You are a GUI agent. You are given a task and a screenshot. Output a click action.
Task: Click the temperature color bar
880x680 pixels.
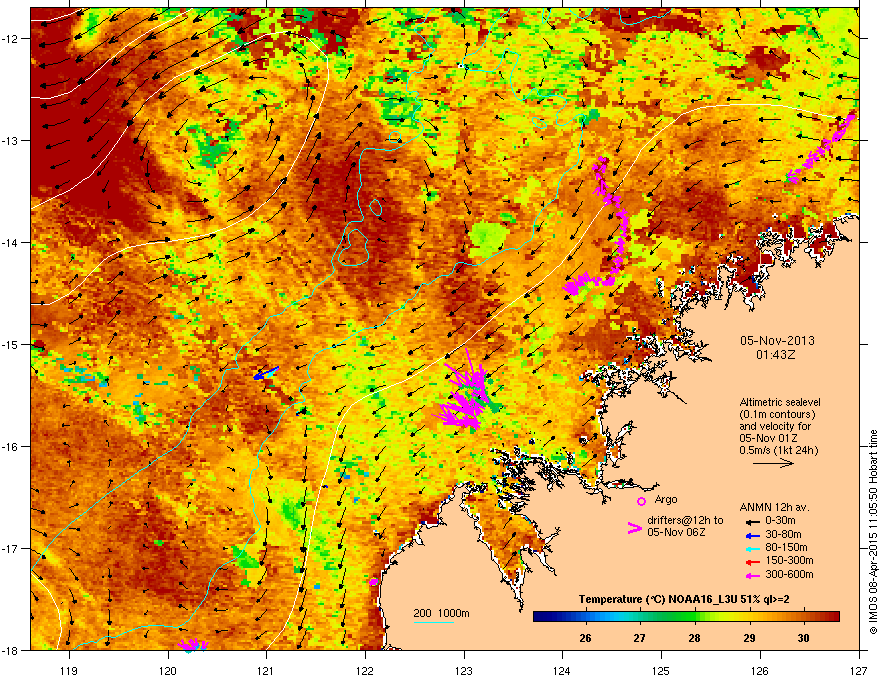(x=686, y=616)
